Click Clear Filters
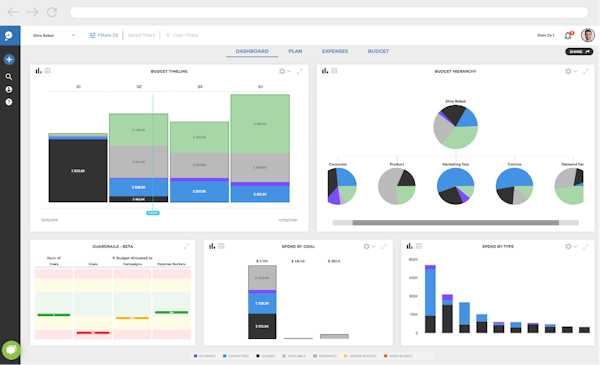The width and height of the screenshot is (600, 365). 182,35
